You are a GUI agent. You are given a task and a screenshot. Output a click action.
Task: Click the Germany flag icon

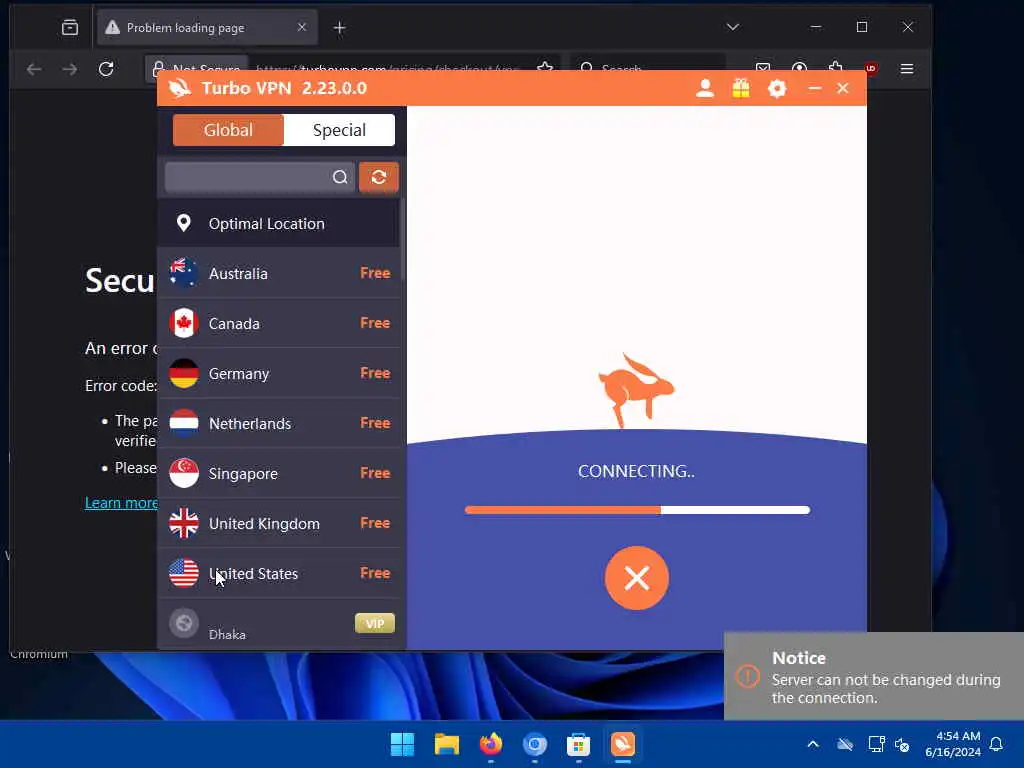pos(184,373)
